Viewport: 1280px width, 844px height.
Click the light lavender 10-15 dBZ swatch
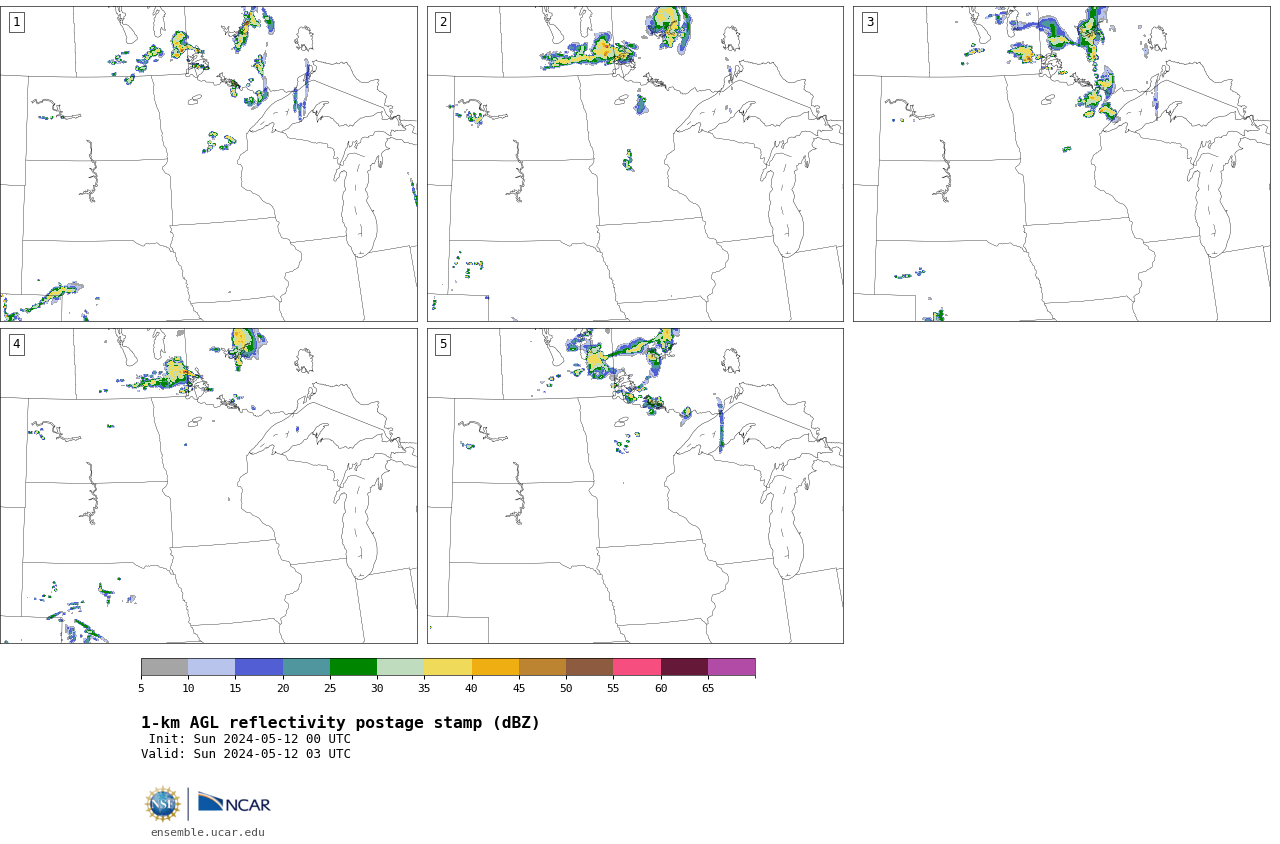(x=211, y=667)
